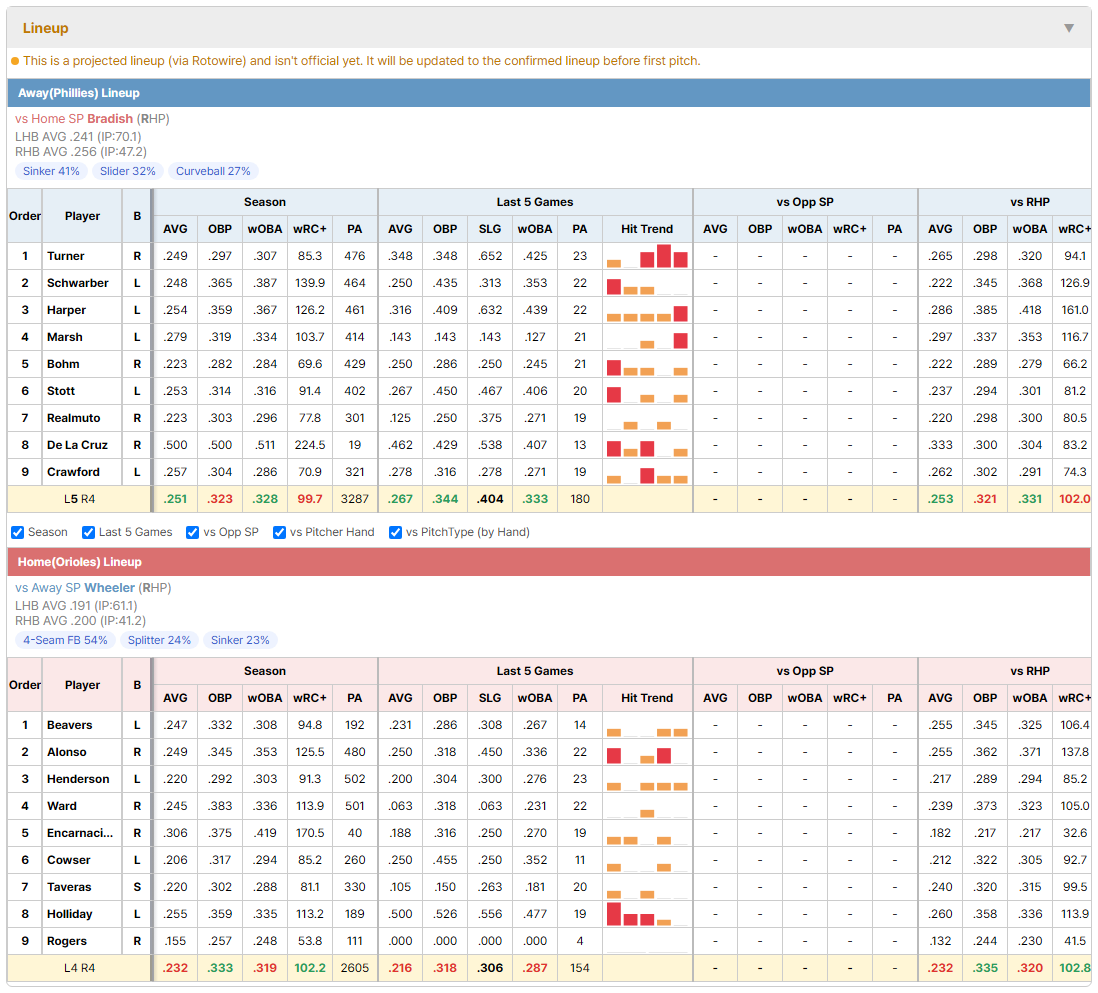Click Phillies Last 5 Games group header
1098x993 pixels.
pos(535,202)
